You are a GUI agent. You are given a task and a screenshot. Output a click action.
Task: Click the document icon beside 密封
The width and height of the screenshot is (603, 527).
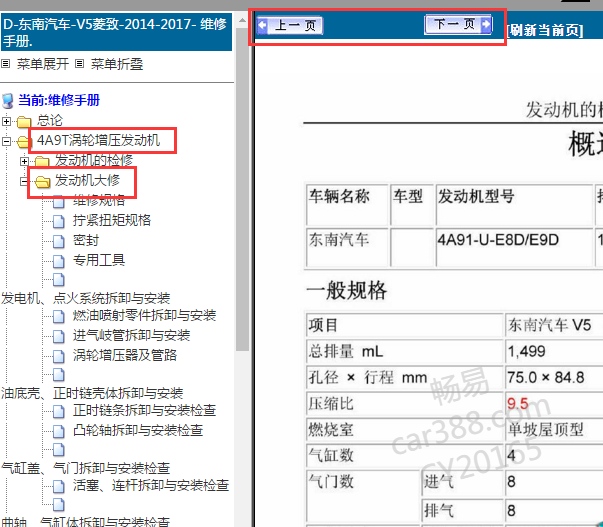(58, 241)
